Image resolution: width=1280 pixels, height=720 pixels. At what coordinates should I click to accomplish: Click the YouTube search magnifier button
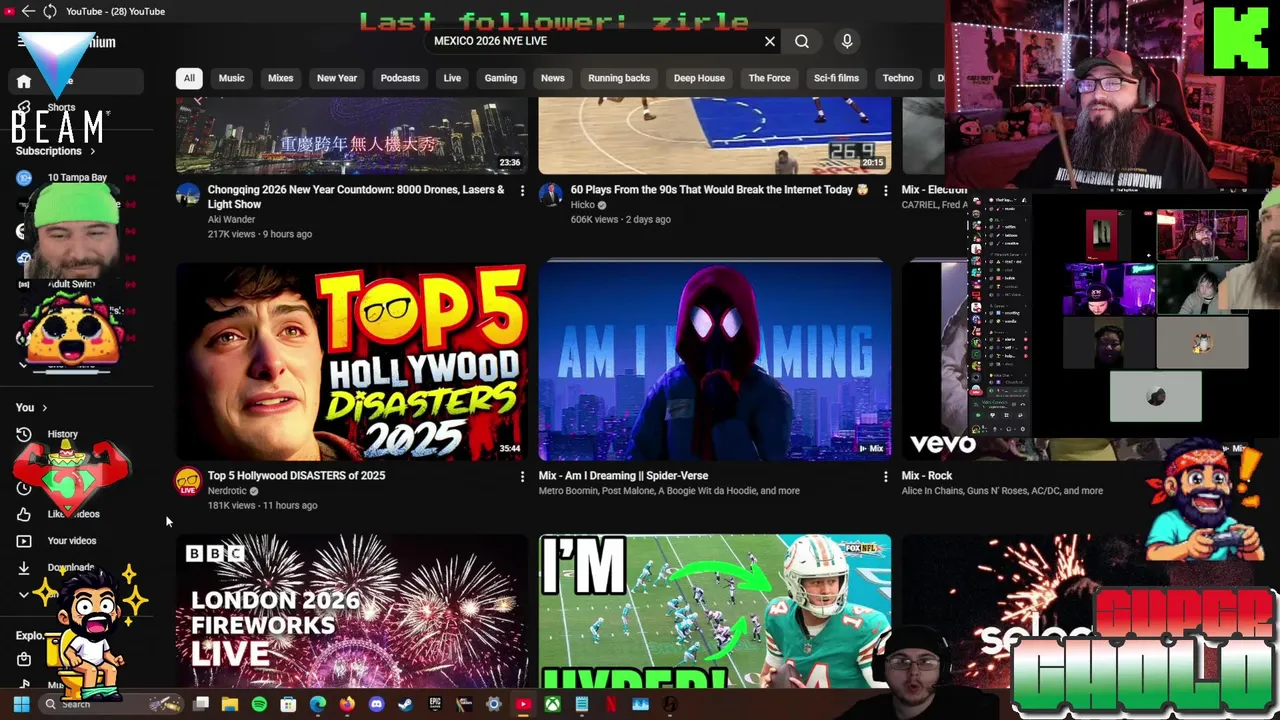pos(802,41)
